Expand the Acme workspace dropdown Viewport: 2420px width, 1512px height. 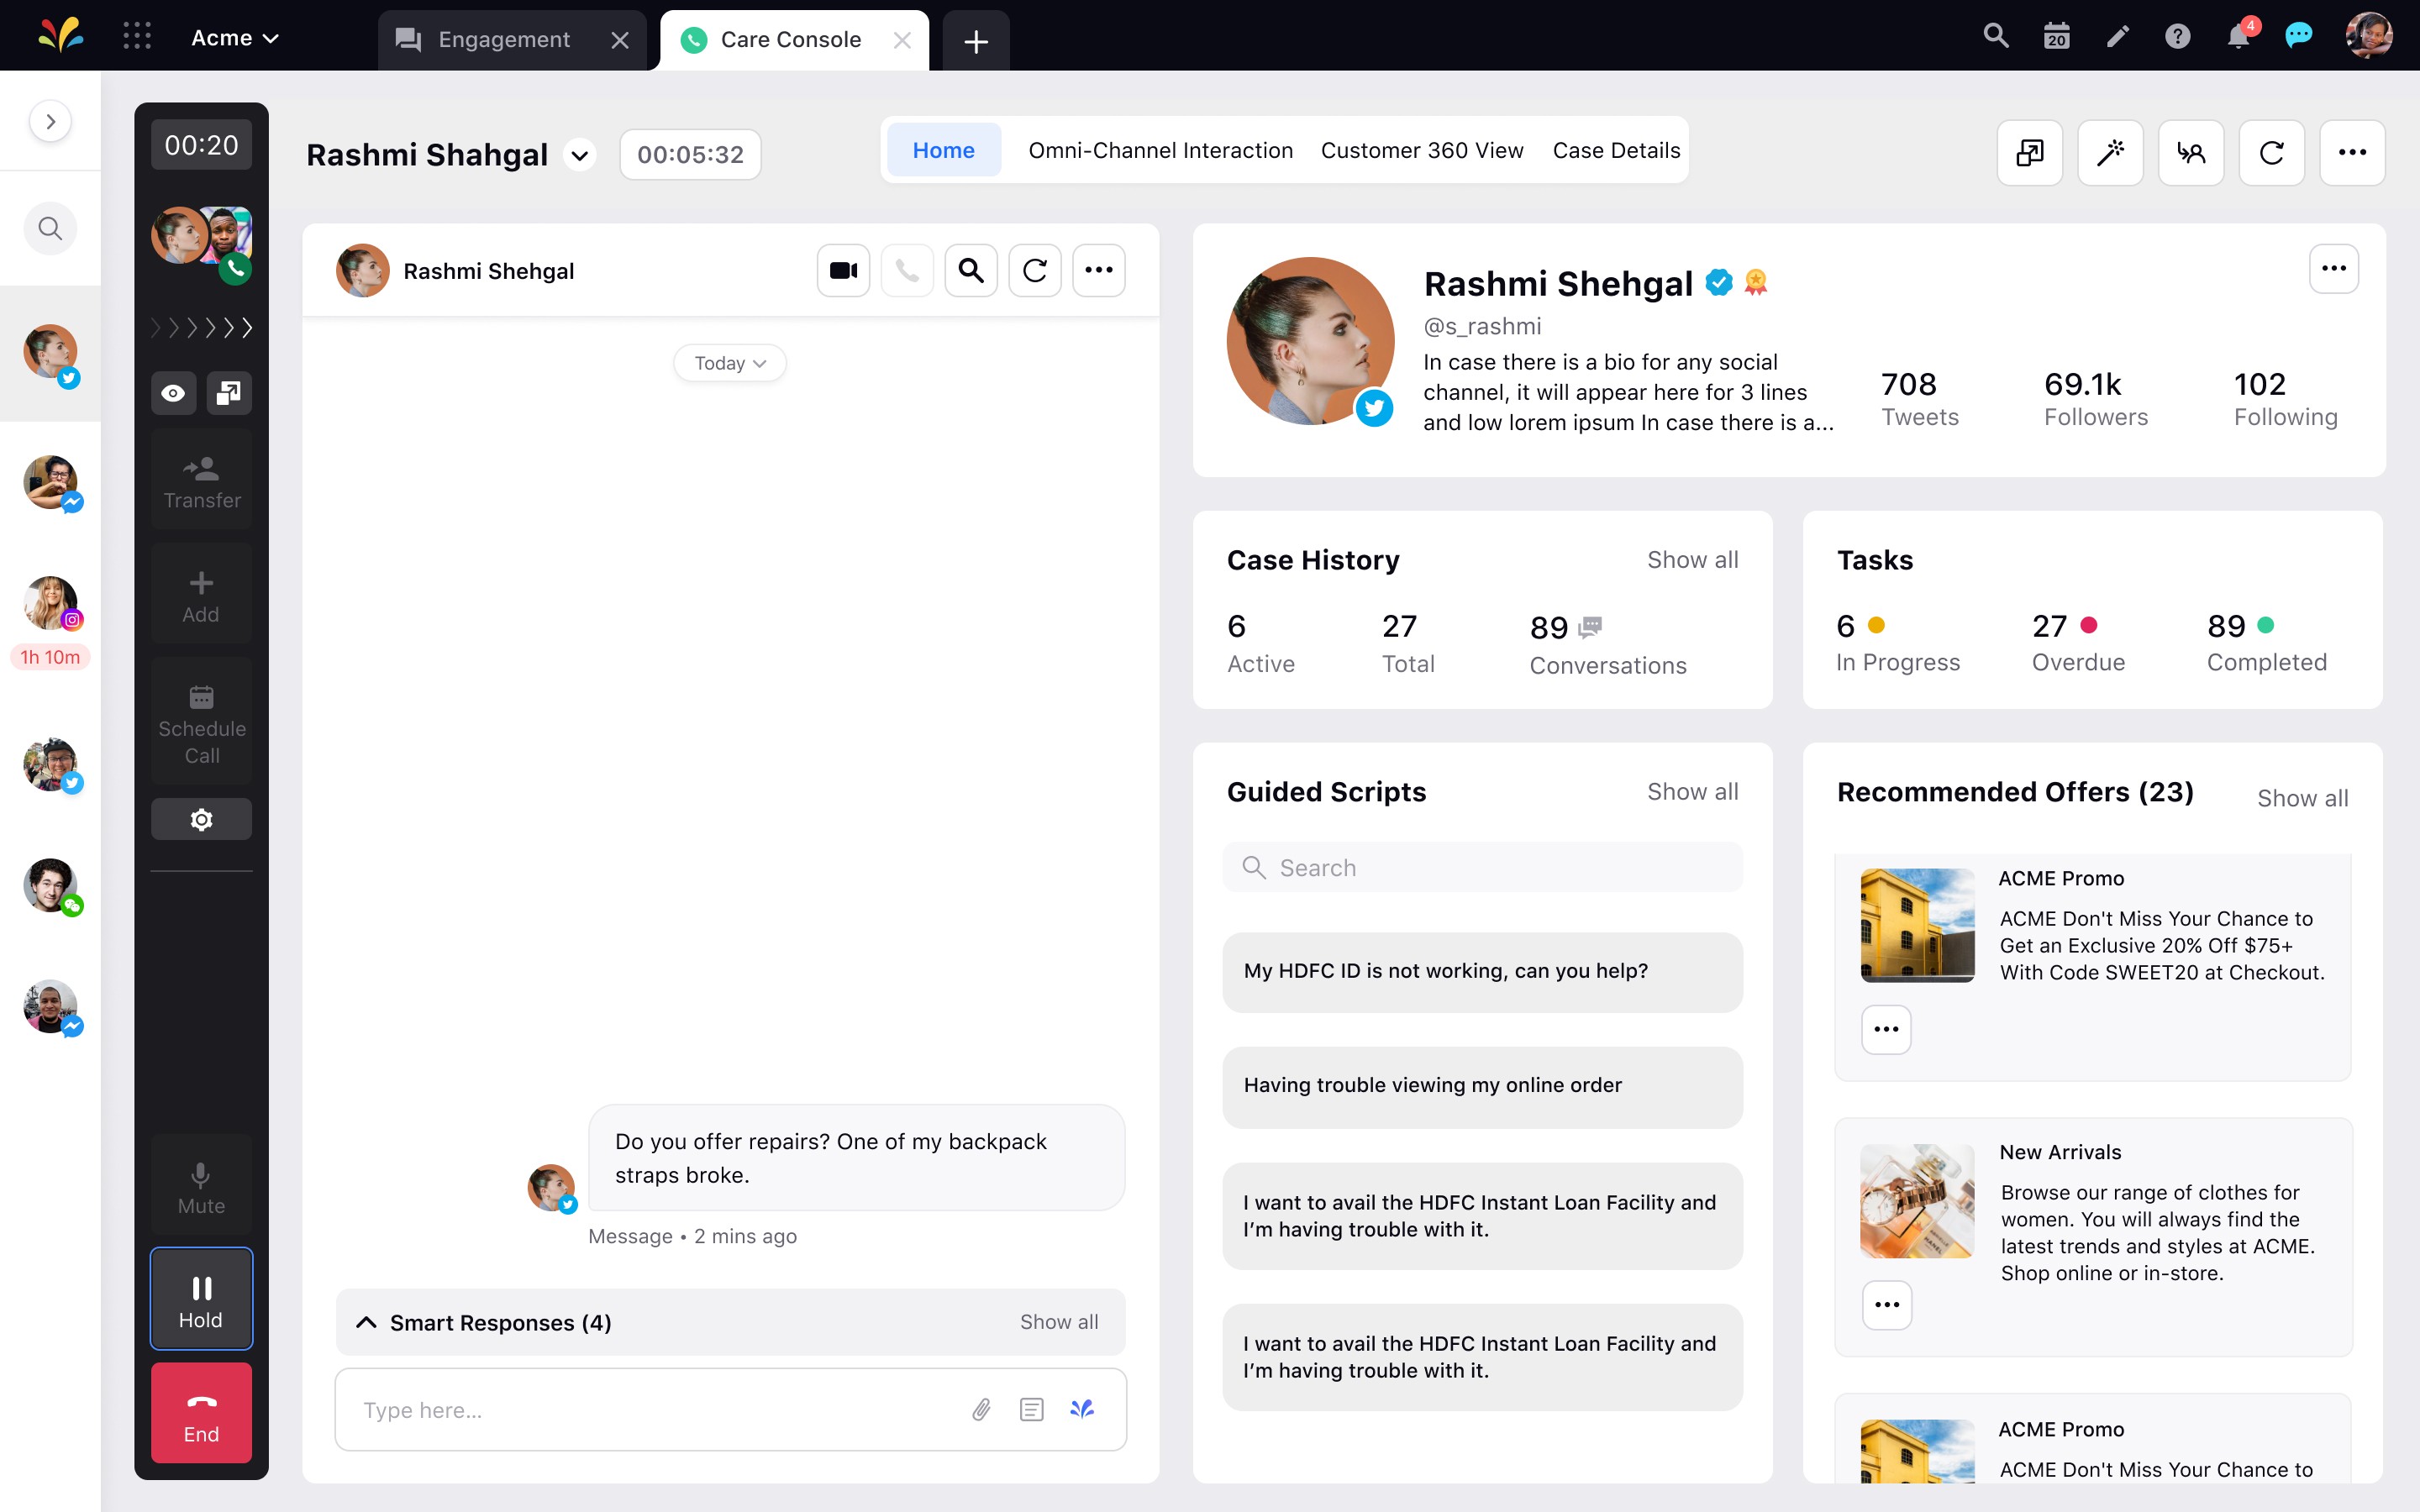click(x=235, y=38)
